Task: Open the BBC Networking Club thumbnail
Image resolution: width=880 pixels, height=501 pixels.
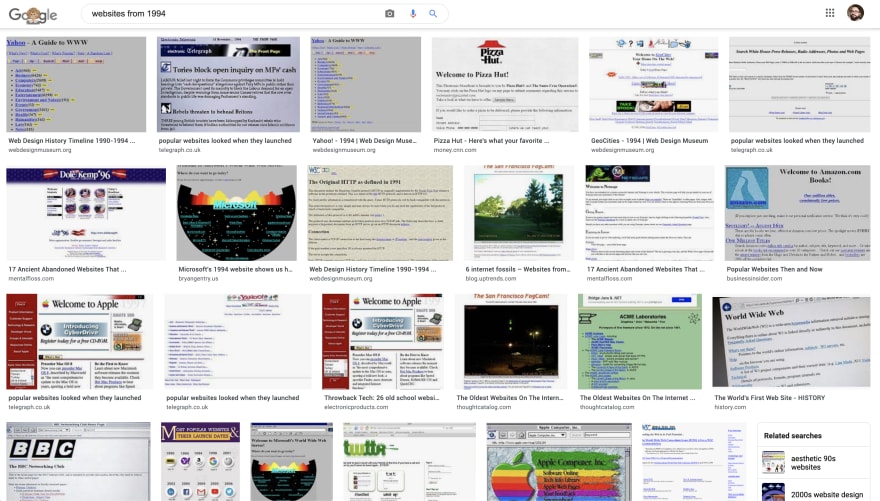Action: [x=78, y=462]
